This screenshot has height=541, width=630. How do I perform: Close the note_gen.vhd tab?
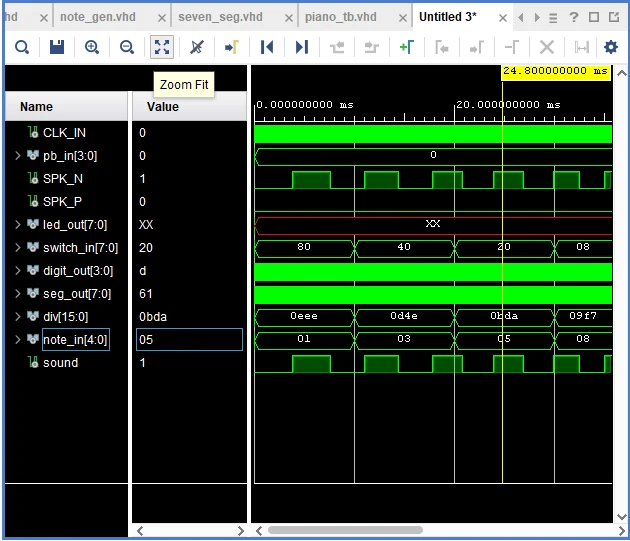pyautogui.click(x=162, y=18)
